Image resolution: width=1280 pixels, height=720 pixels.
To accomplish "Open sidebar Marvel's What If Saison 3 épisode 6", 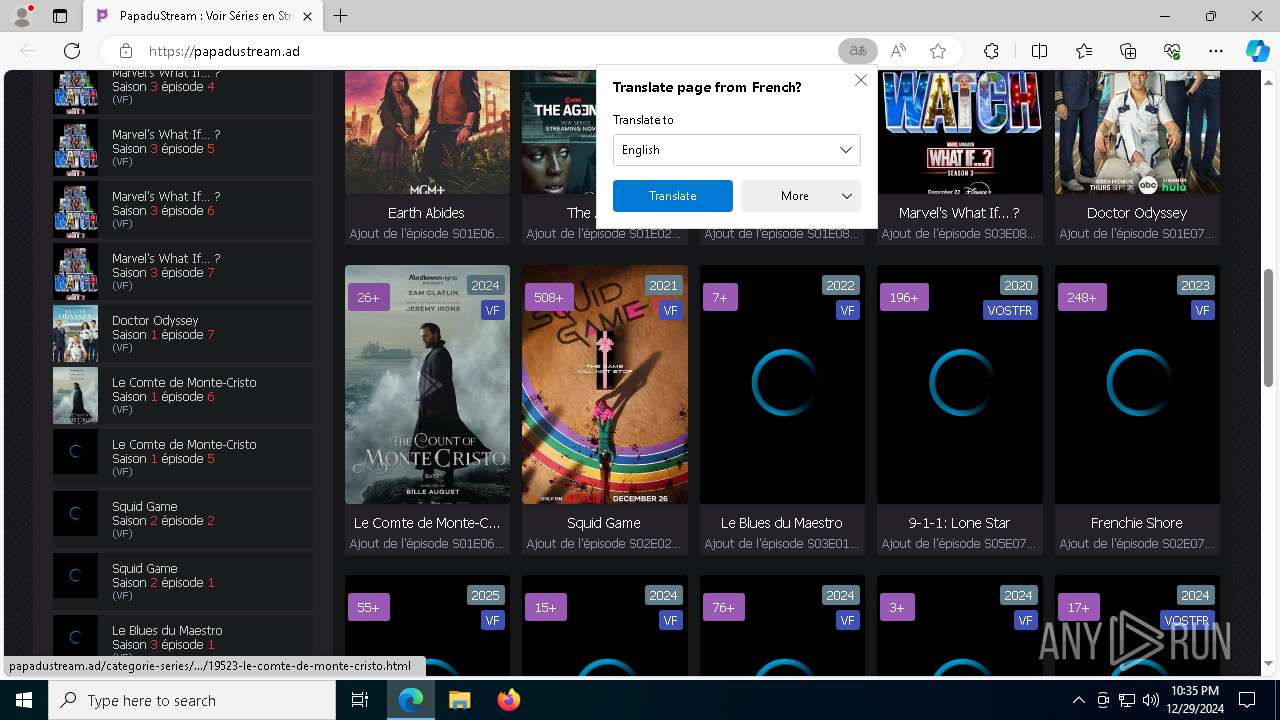I will pos(183,210).
